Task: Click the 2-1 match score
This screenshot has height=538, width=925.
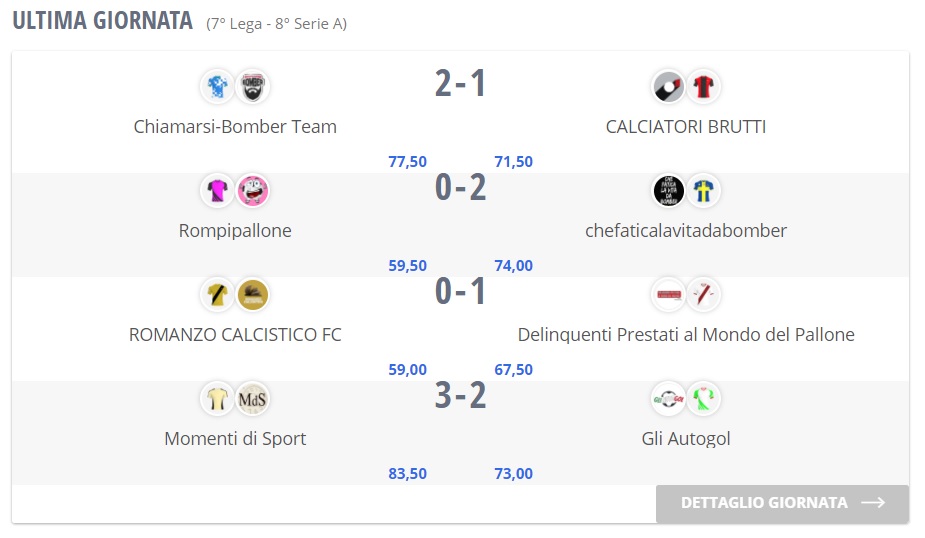Action: [460, 84]
